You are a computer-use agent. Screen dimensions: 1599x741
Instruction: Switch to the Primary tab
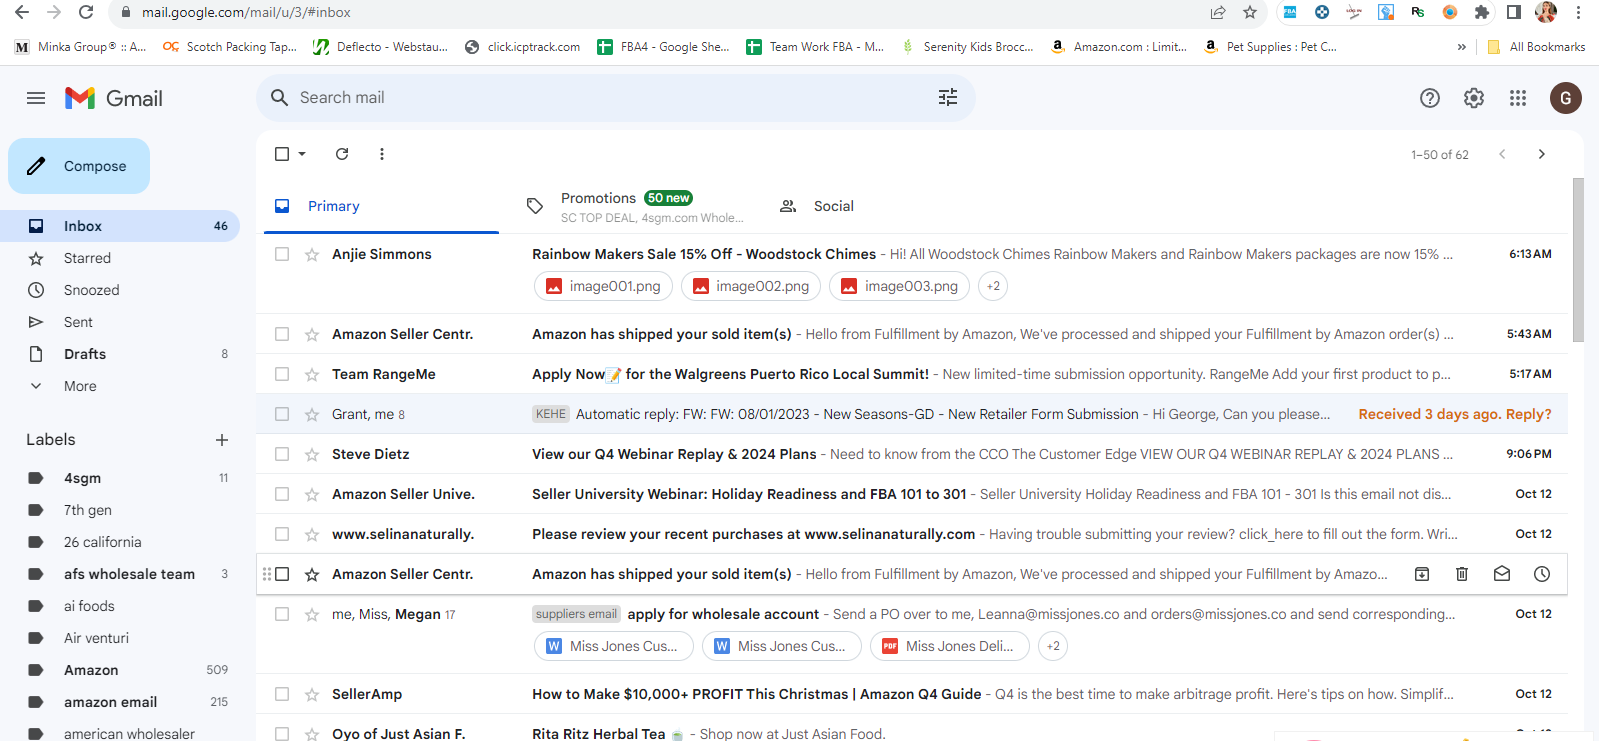click(381, 206)
